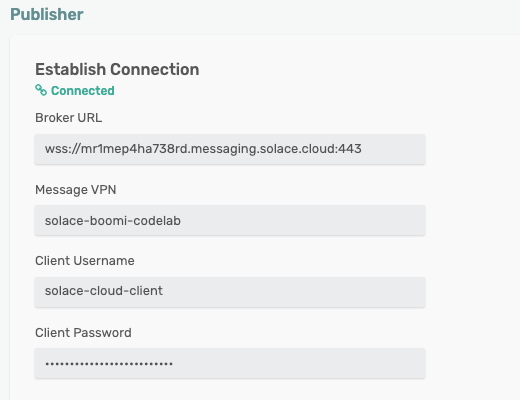Click the wss:// prefix of the broker URL
520x400 pixels.
point(63,149)
